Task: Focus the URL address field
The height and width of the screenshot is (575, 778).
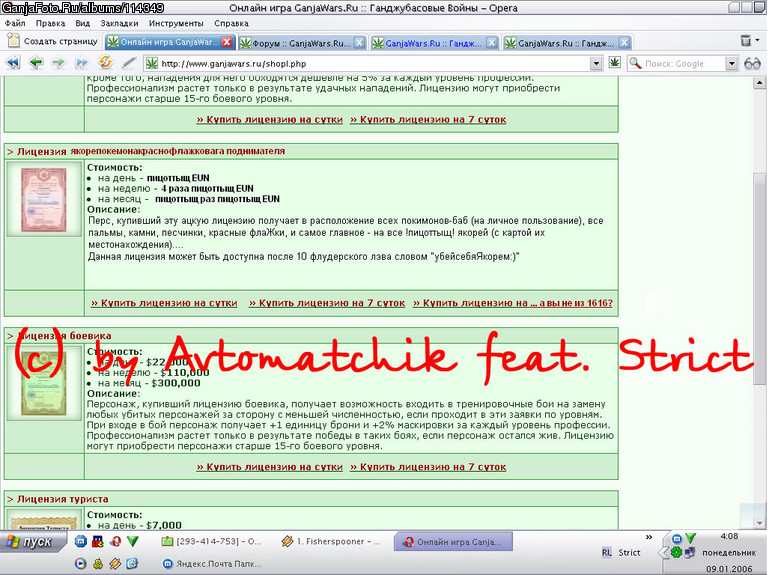Action: pyautogui.click(x=375, y=64)
